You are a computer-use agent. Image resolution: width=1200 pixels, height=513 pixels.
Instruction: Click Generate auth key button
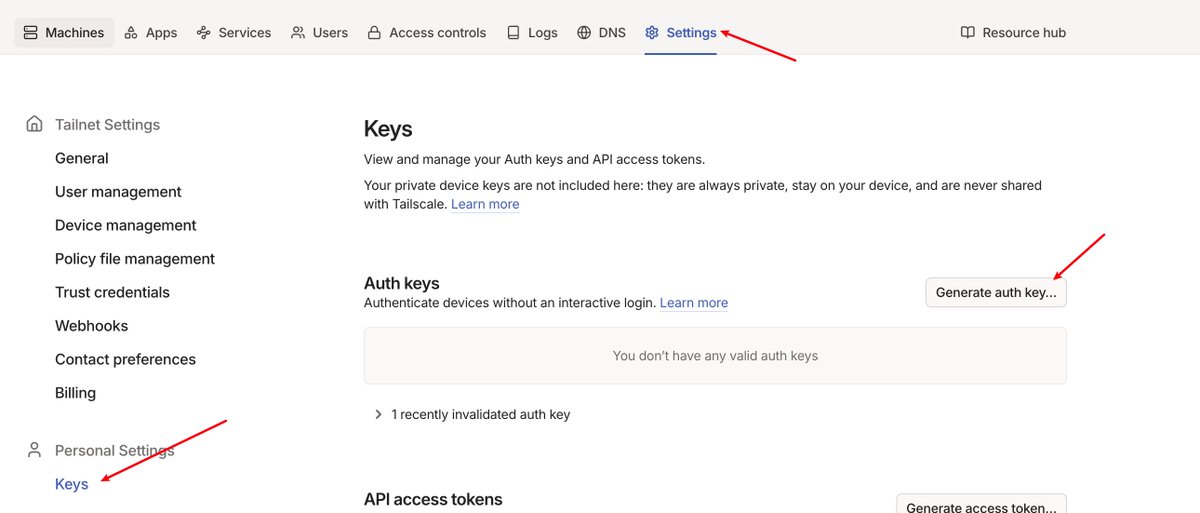coord(996,293)
